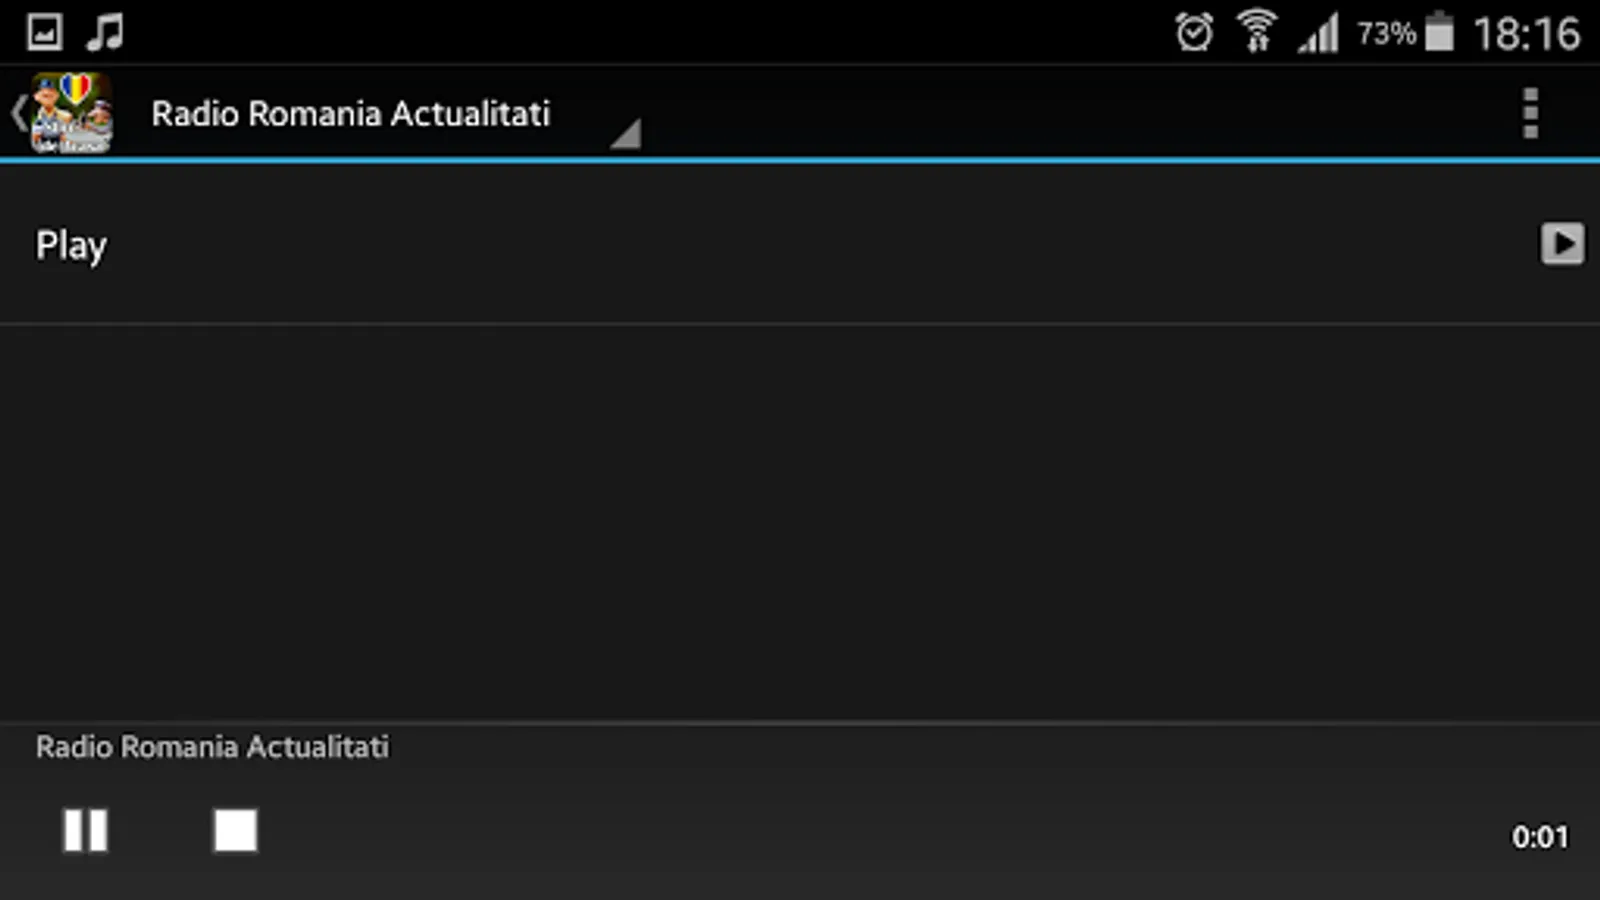Tap the 0:01 elapsed time counter
Viewport: 1600px width, 900px height.
point(1540,837)
